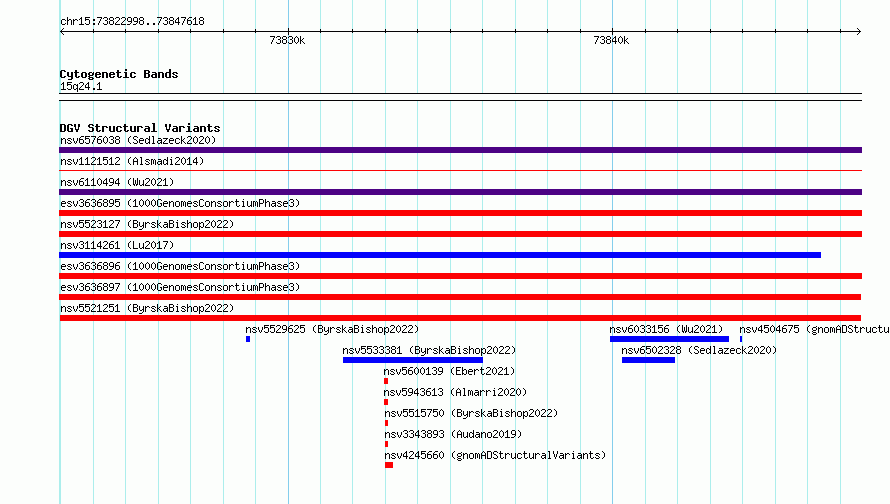Open the nsv1121512 (Alsmadi2014) label
Screen dimensions: 890x504
click(132, 161)
